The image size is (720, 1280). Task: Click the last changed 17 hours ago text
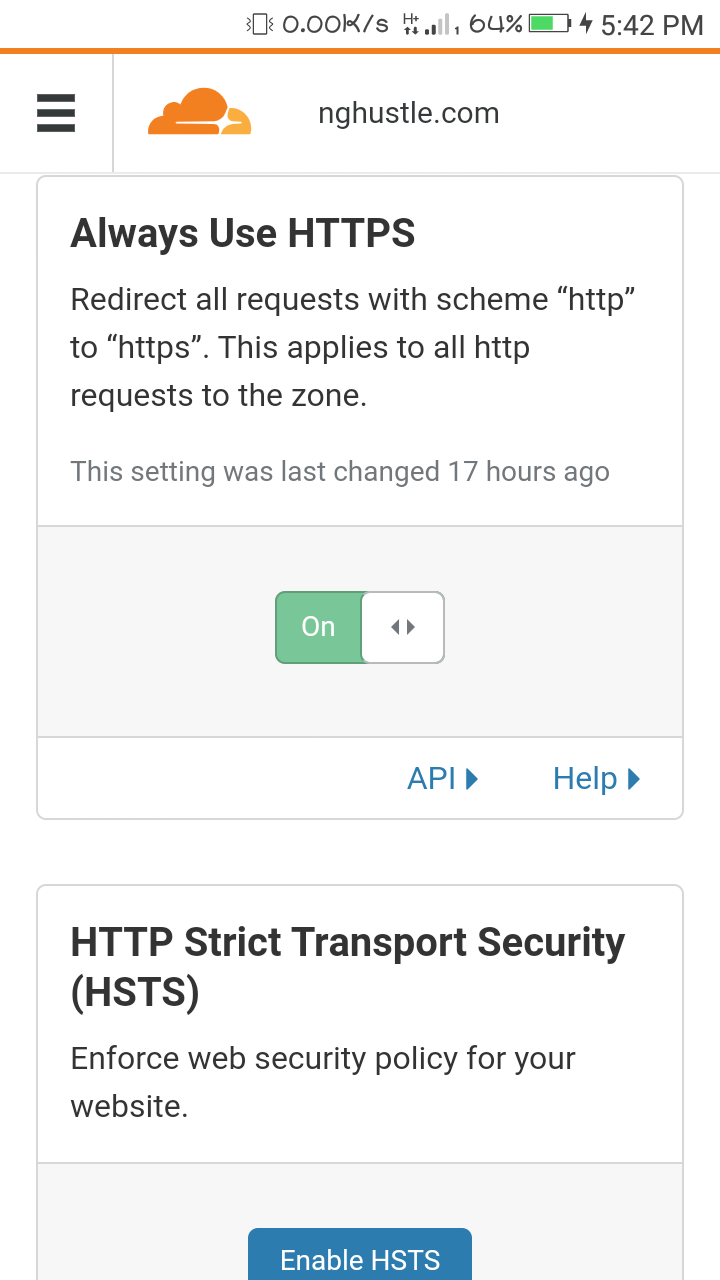click(x=340, y=471)
